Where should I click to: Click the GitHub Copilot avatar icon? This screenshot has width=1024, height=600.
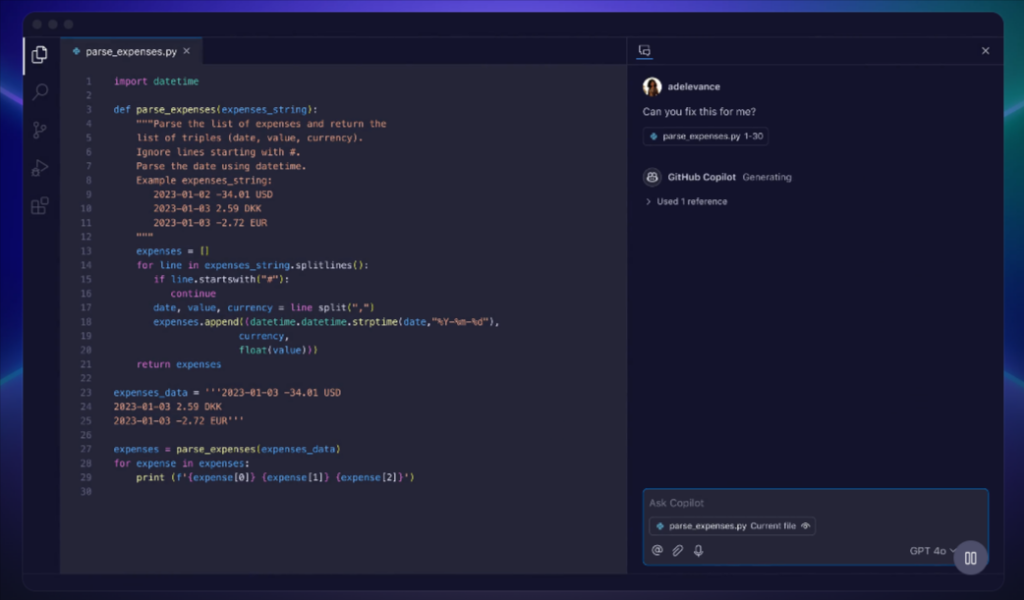tap(652, 177)
